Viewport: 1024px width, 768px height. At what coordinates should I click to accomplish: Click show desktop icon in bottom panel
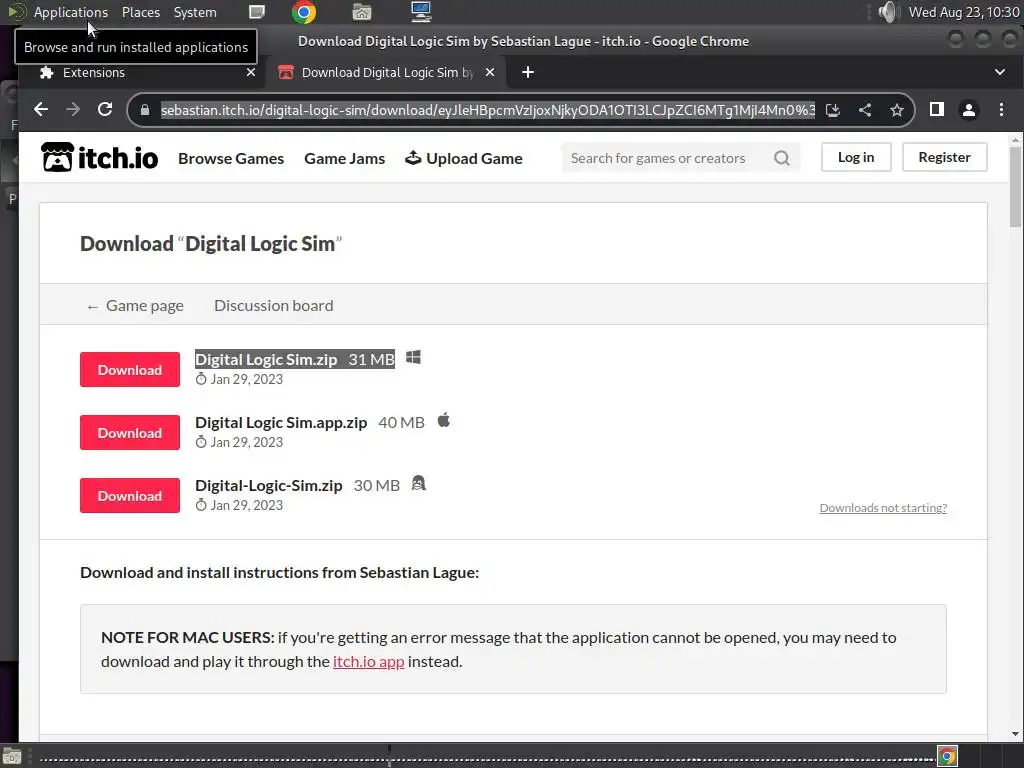(12, 756)
